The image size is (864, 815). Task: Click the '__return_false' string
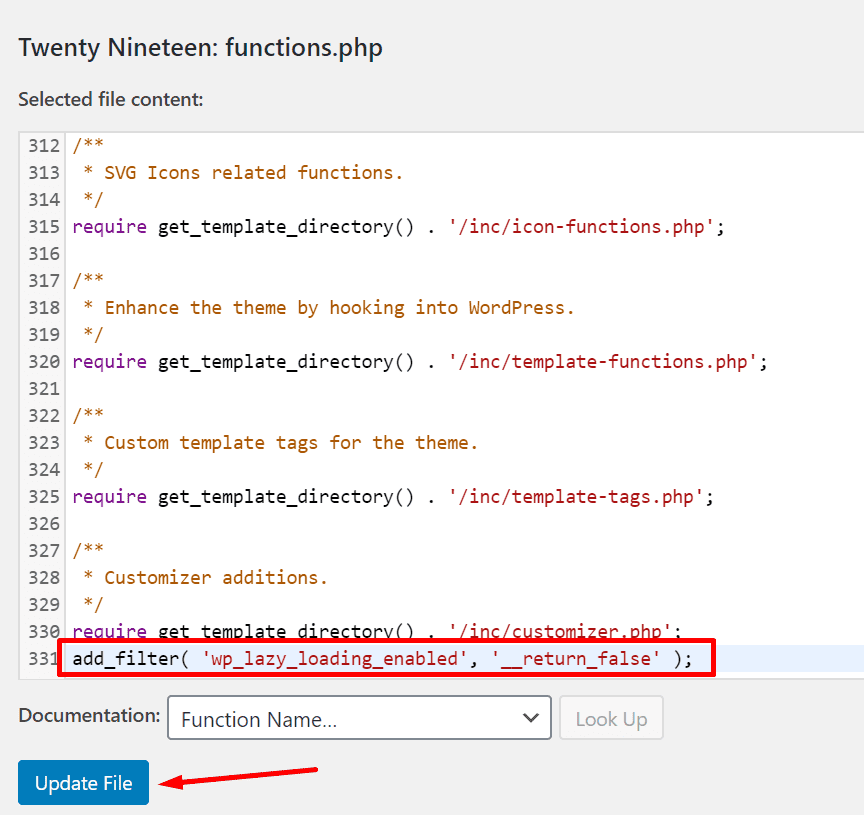575,659
